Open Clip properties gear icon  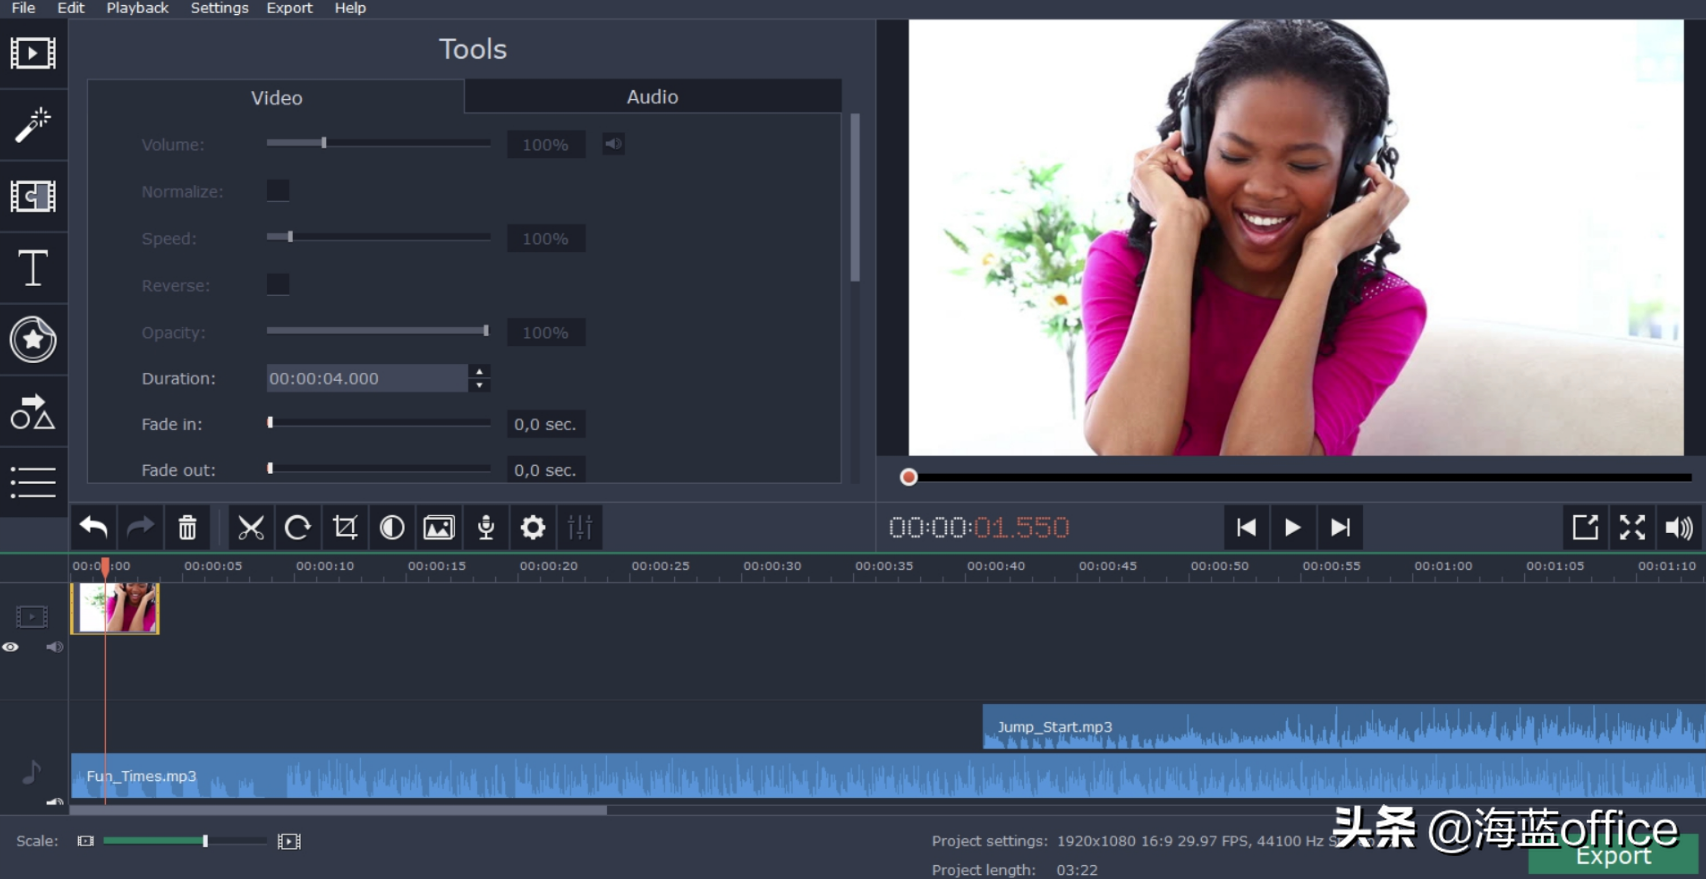pyautogui.click(x=533, y=528)
